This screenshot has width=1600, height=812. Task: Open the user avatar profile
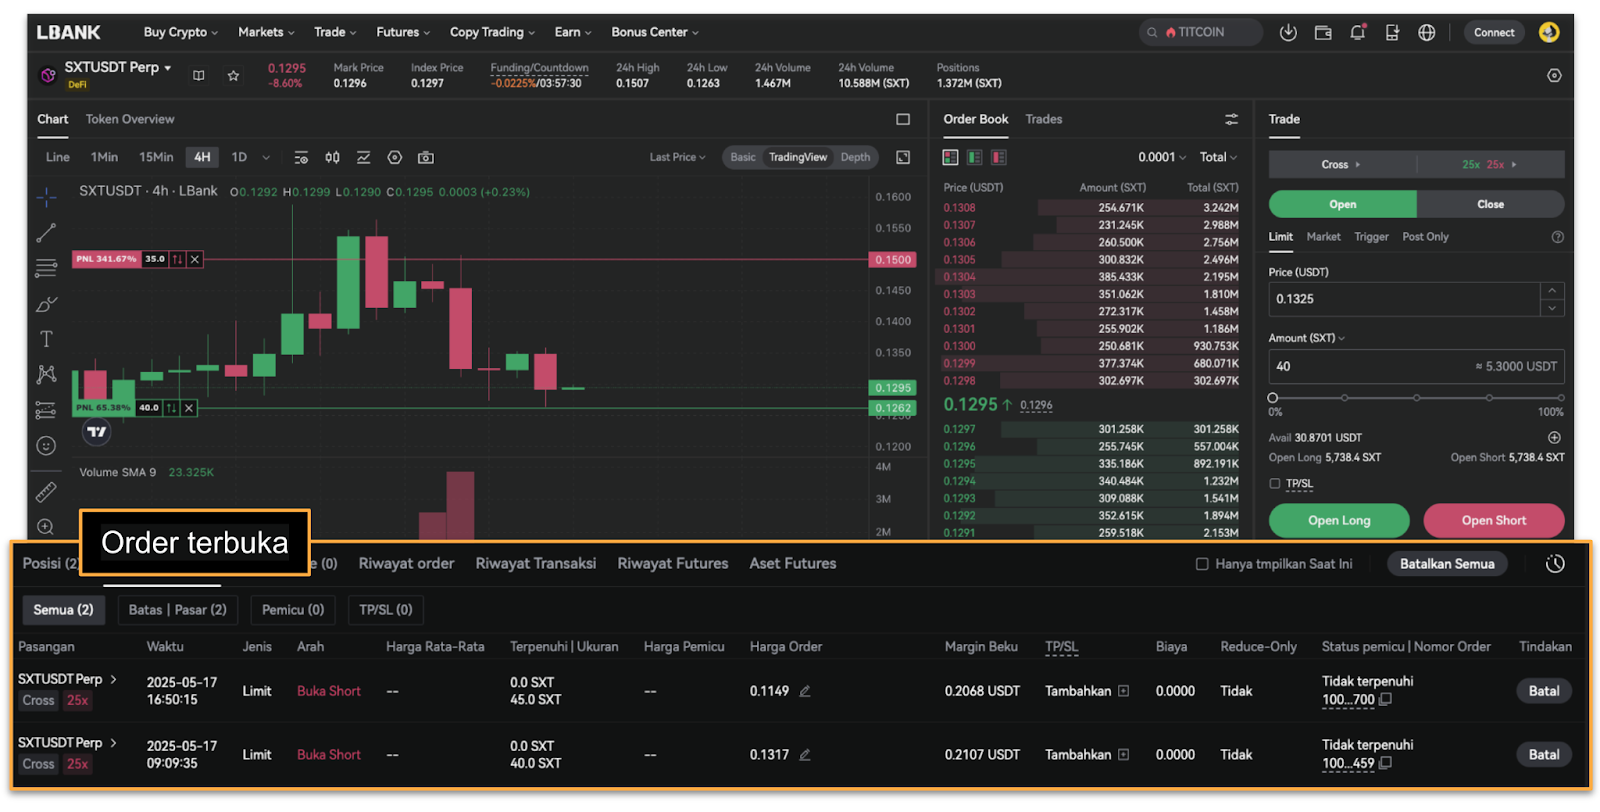(1549, 32)
